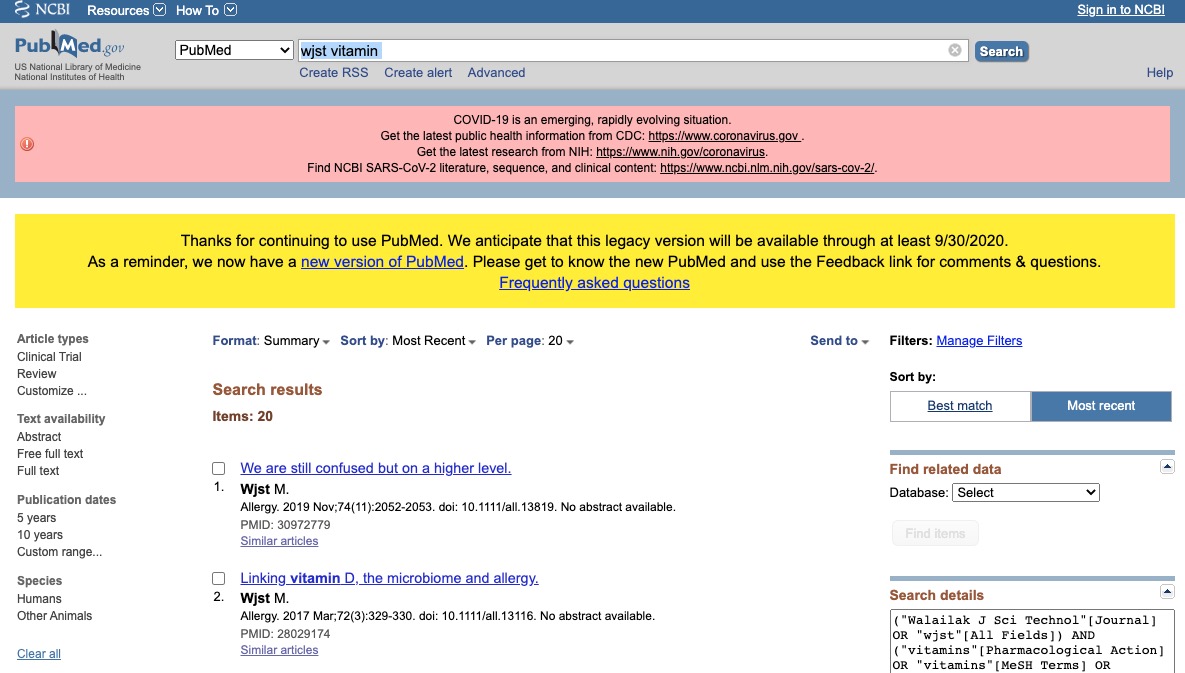1185x673 pixels.
Task: Open the NCBI sars-cov-2 link
Action: (x=766, y=168)
